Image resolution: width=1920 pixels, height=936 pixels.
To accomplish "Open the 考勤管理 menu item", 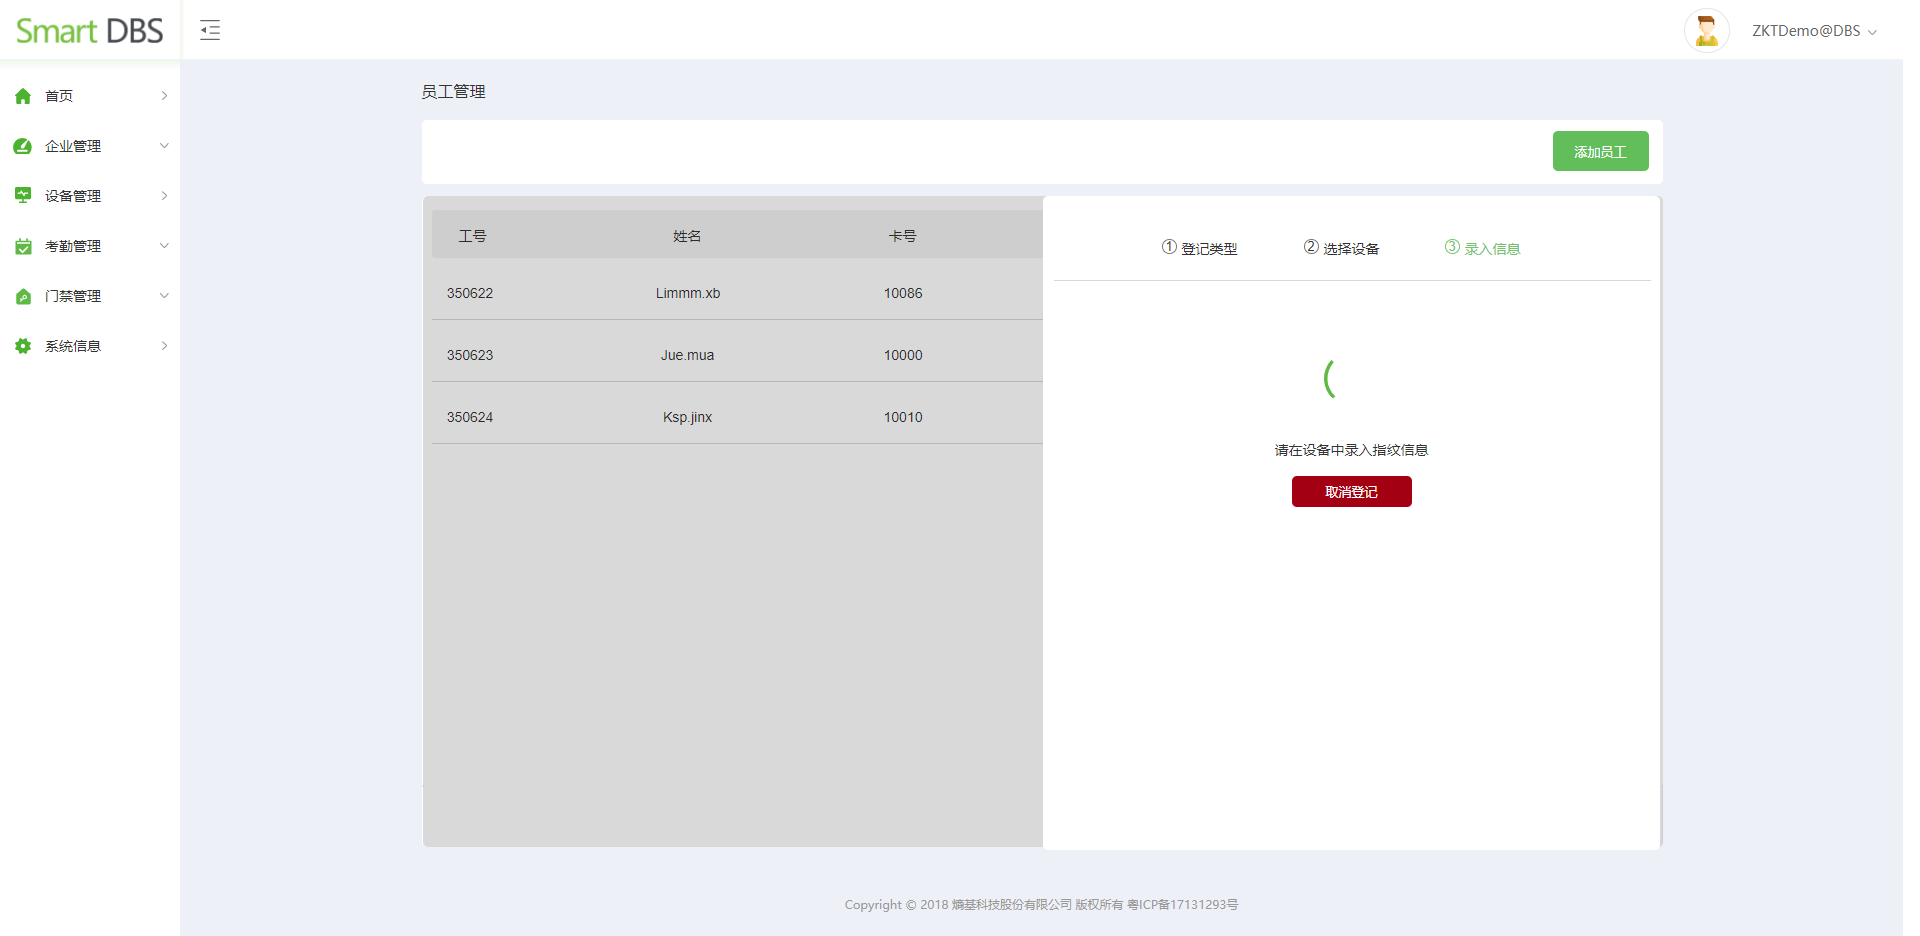I will pos(90,246).
